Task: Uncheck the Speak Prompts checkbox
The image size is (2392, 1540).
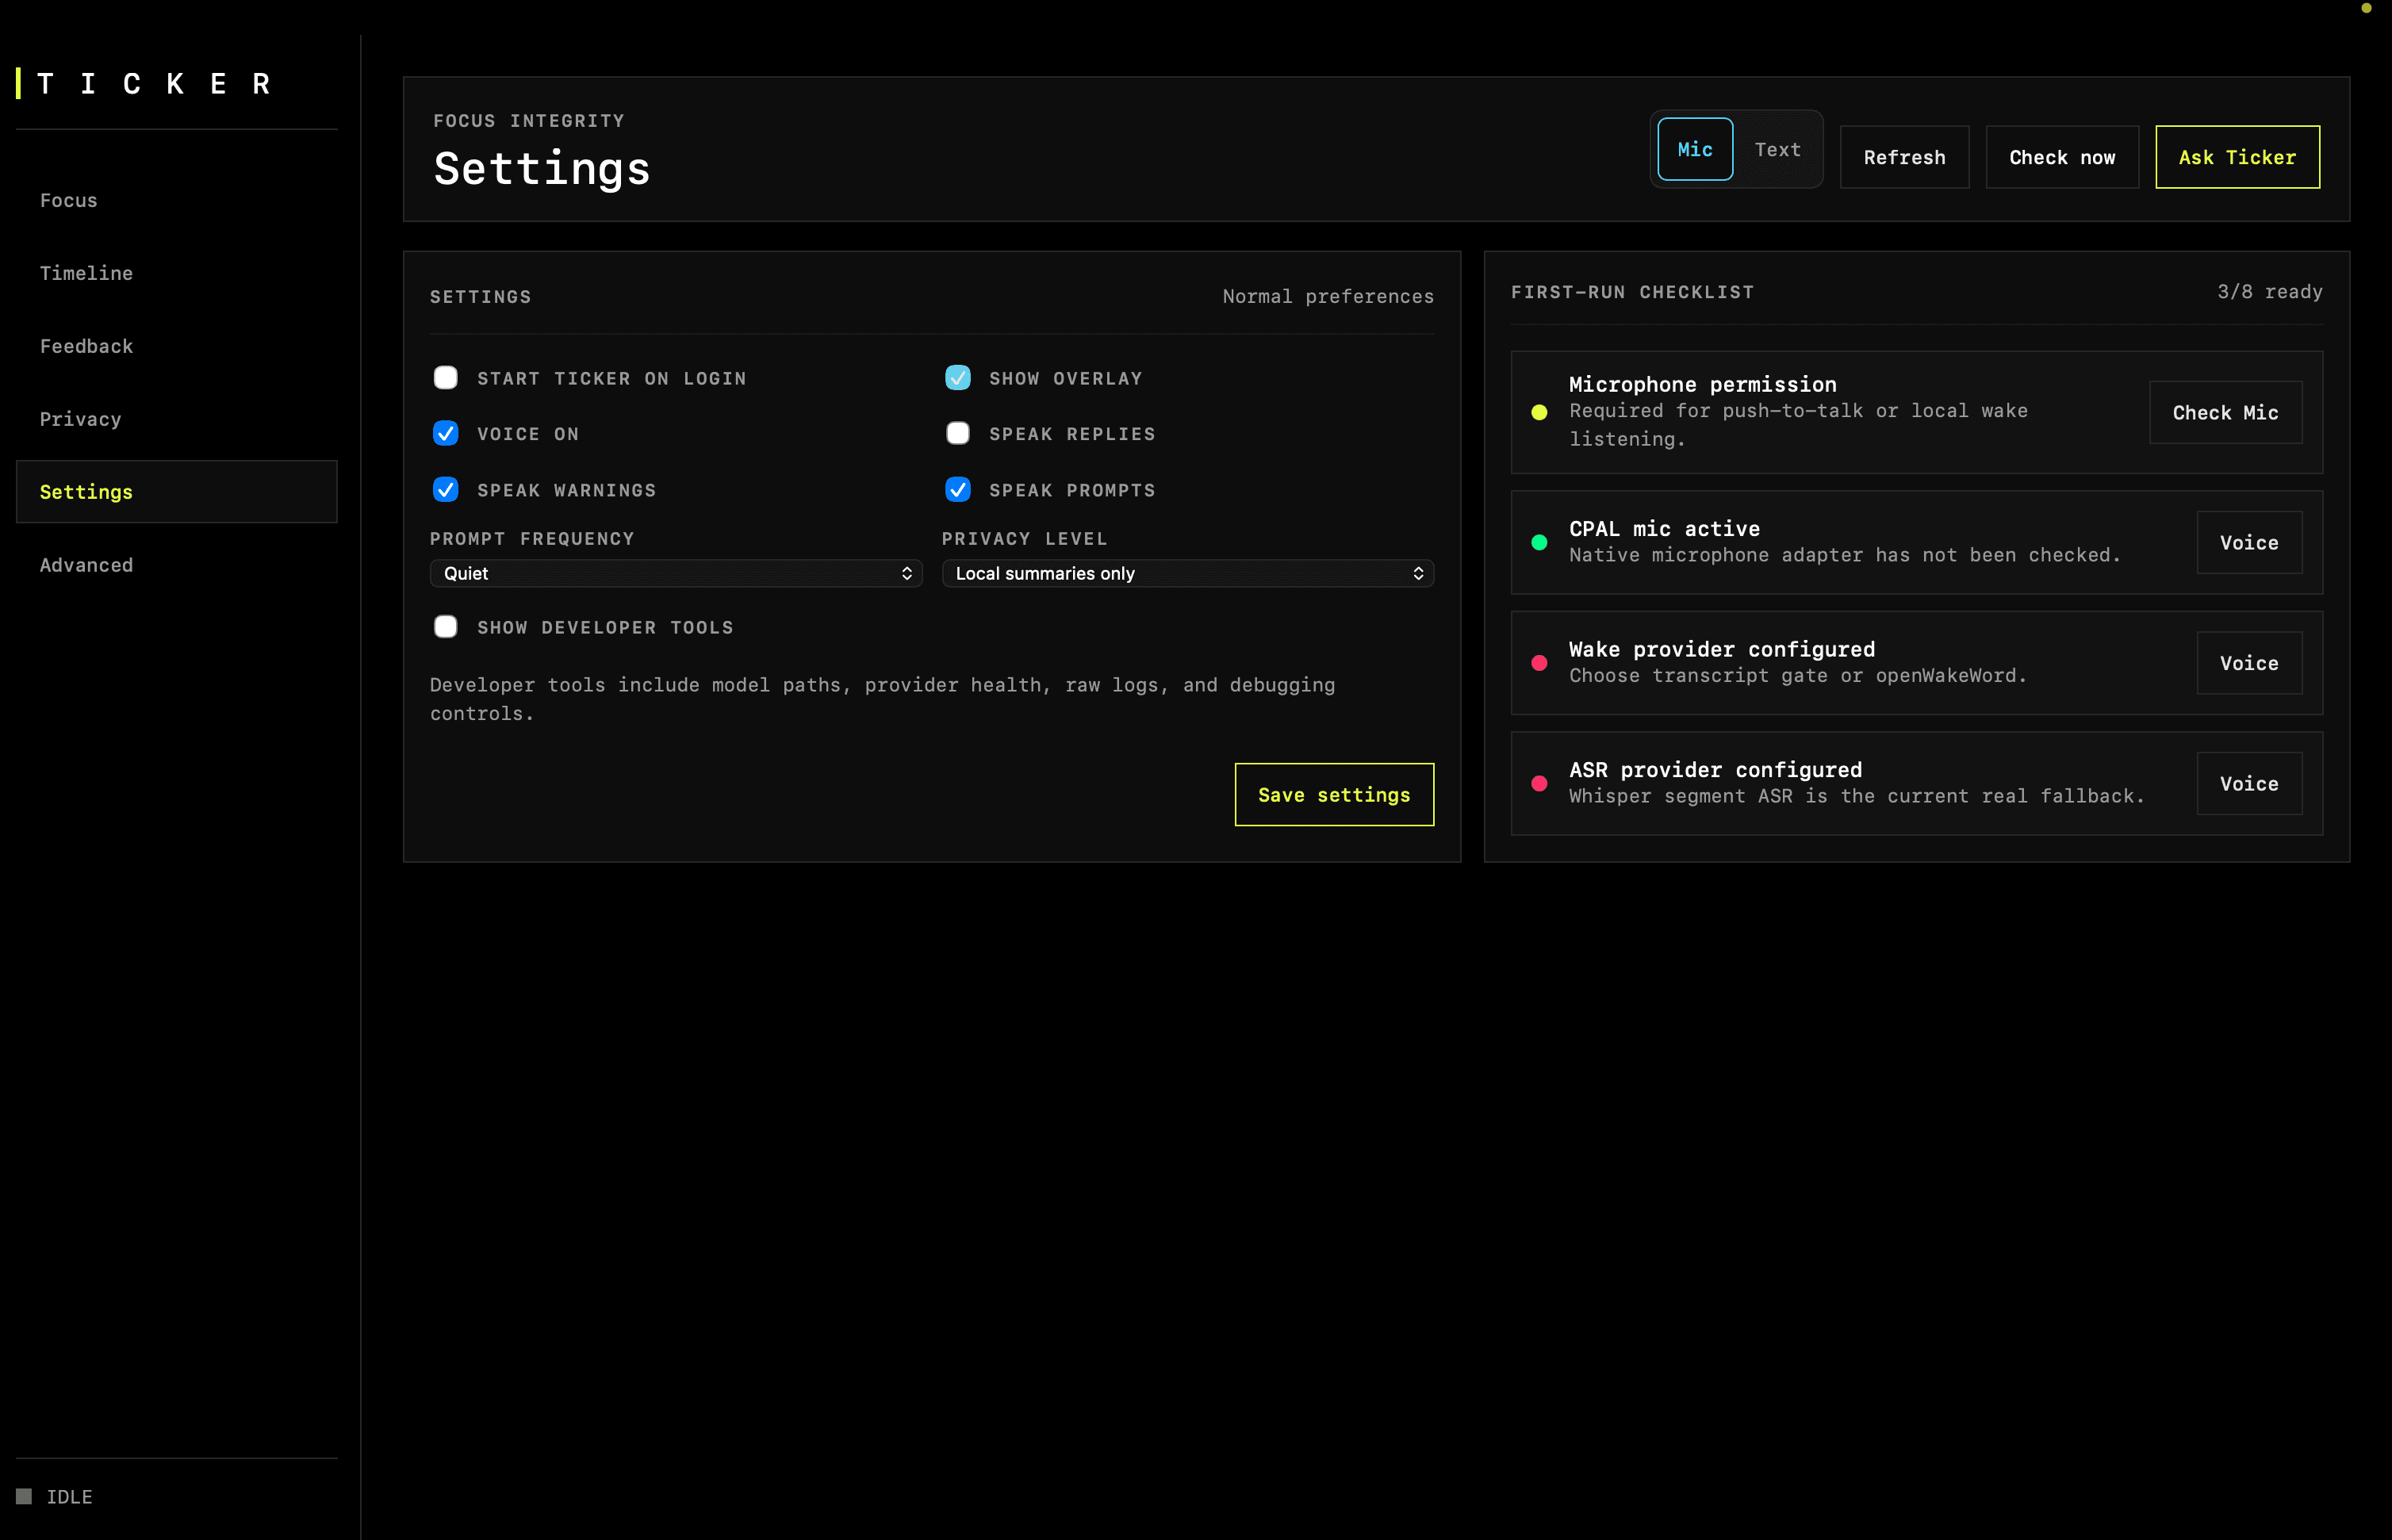Action: point(958,489)
